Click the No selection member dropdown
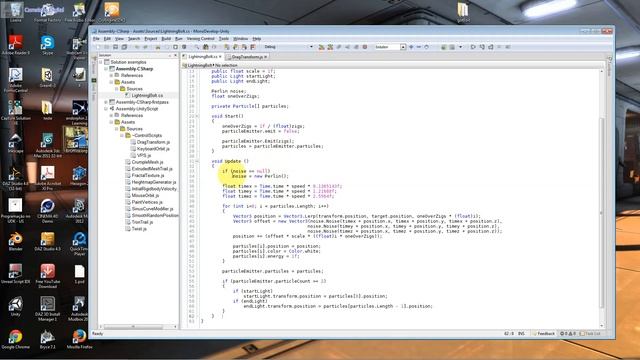 click(x=226, y=65)
